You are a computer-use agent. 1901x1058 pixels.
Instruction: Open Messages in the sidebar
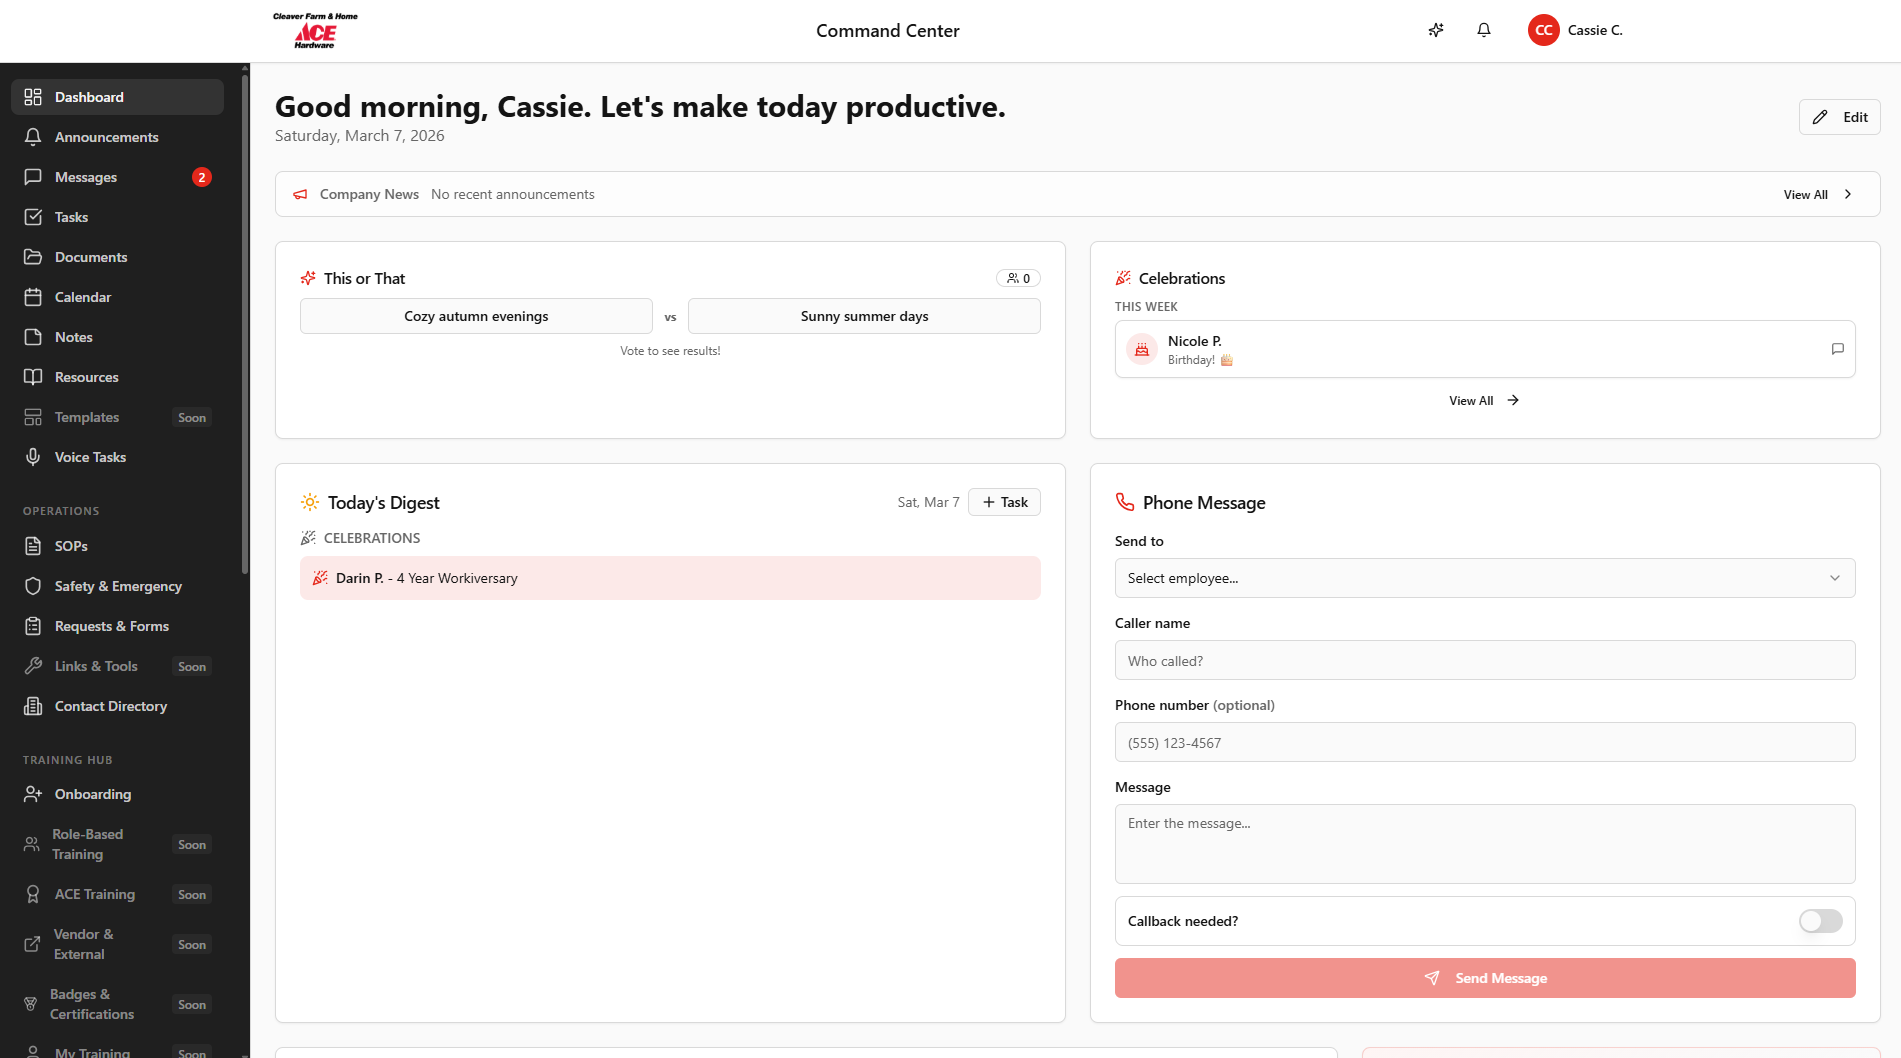118,177
